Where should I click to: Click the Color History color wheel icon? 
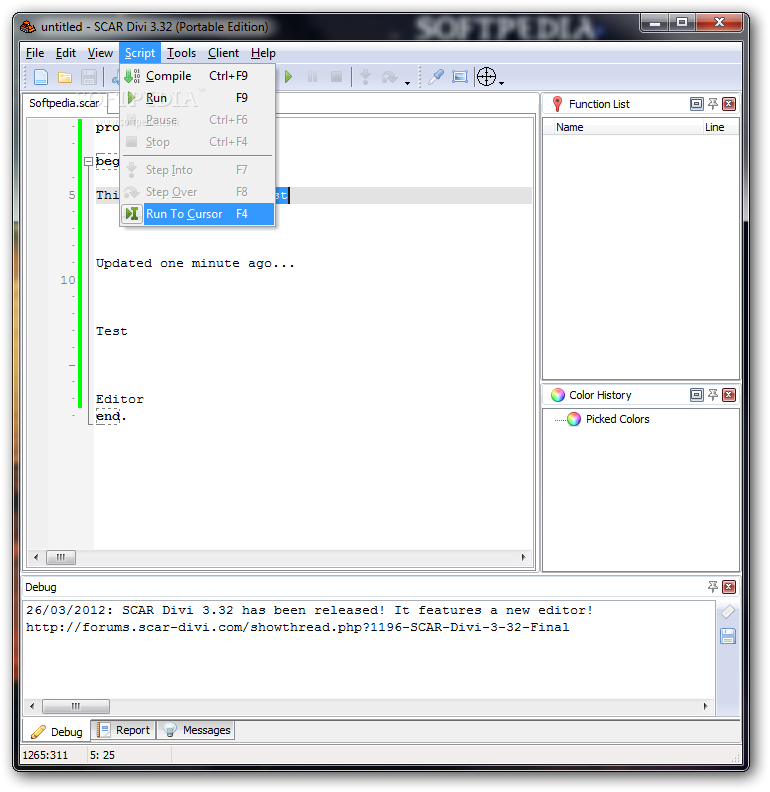pos(558,395)
